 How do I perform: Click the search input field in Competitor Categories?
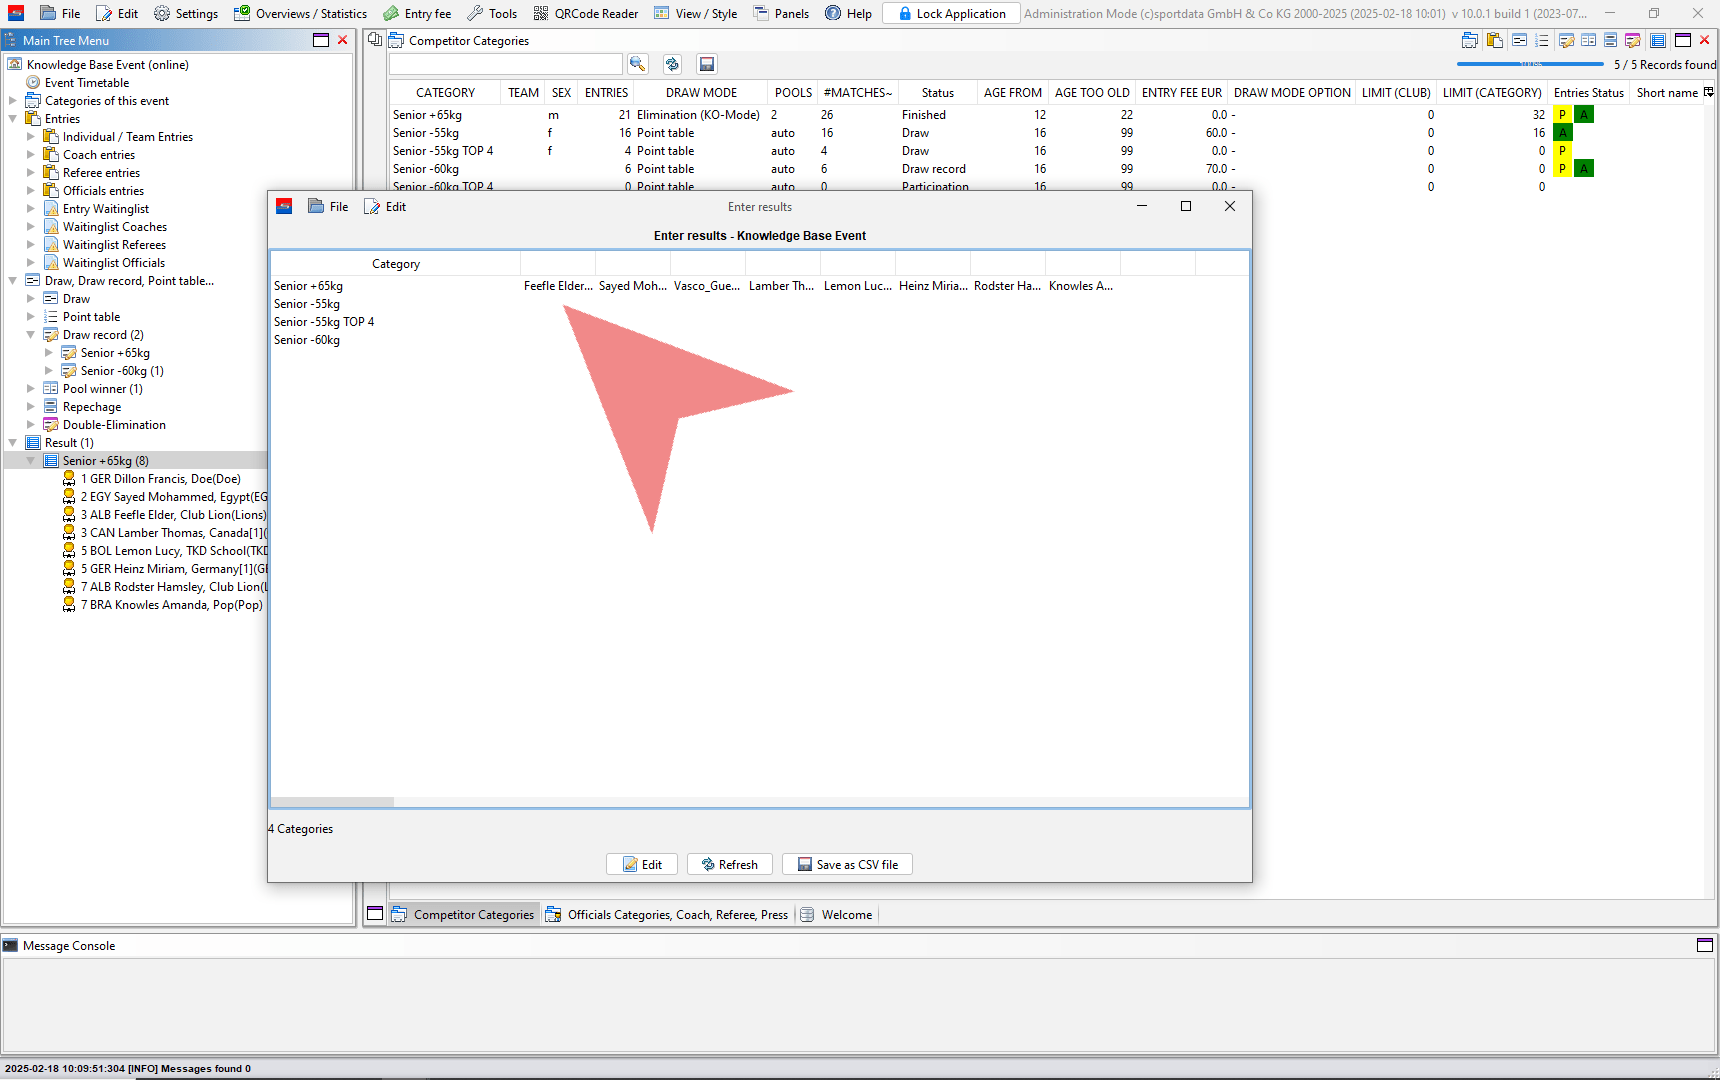[505, 64]
